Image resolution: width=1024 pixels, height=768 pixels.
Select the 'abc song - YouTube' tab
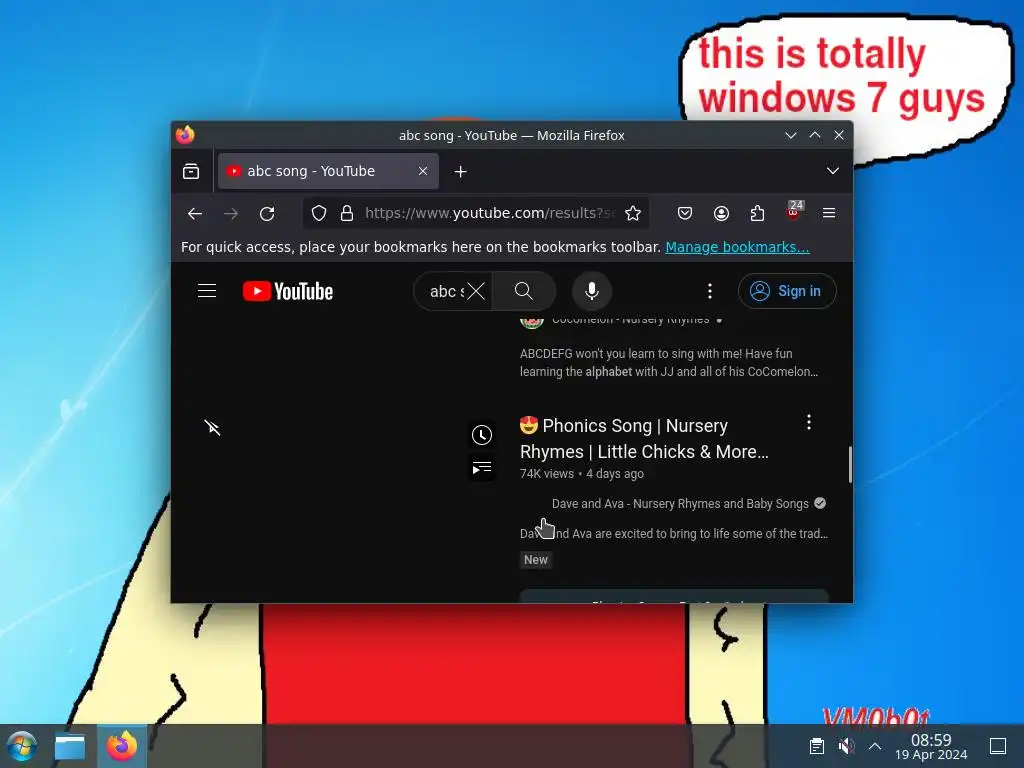pyautogui.click(x=328, y=171)
